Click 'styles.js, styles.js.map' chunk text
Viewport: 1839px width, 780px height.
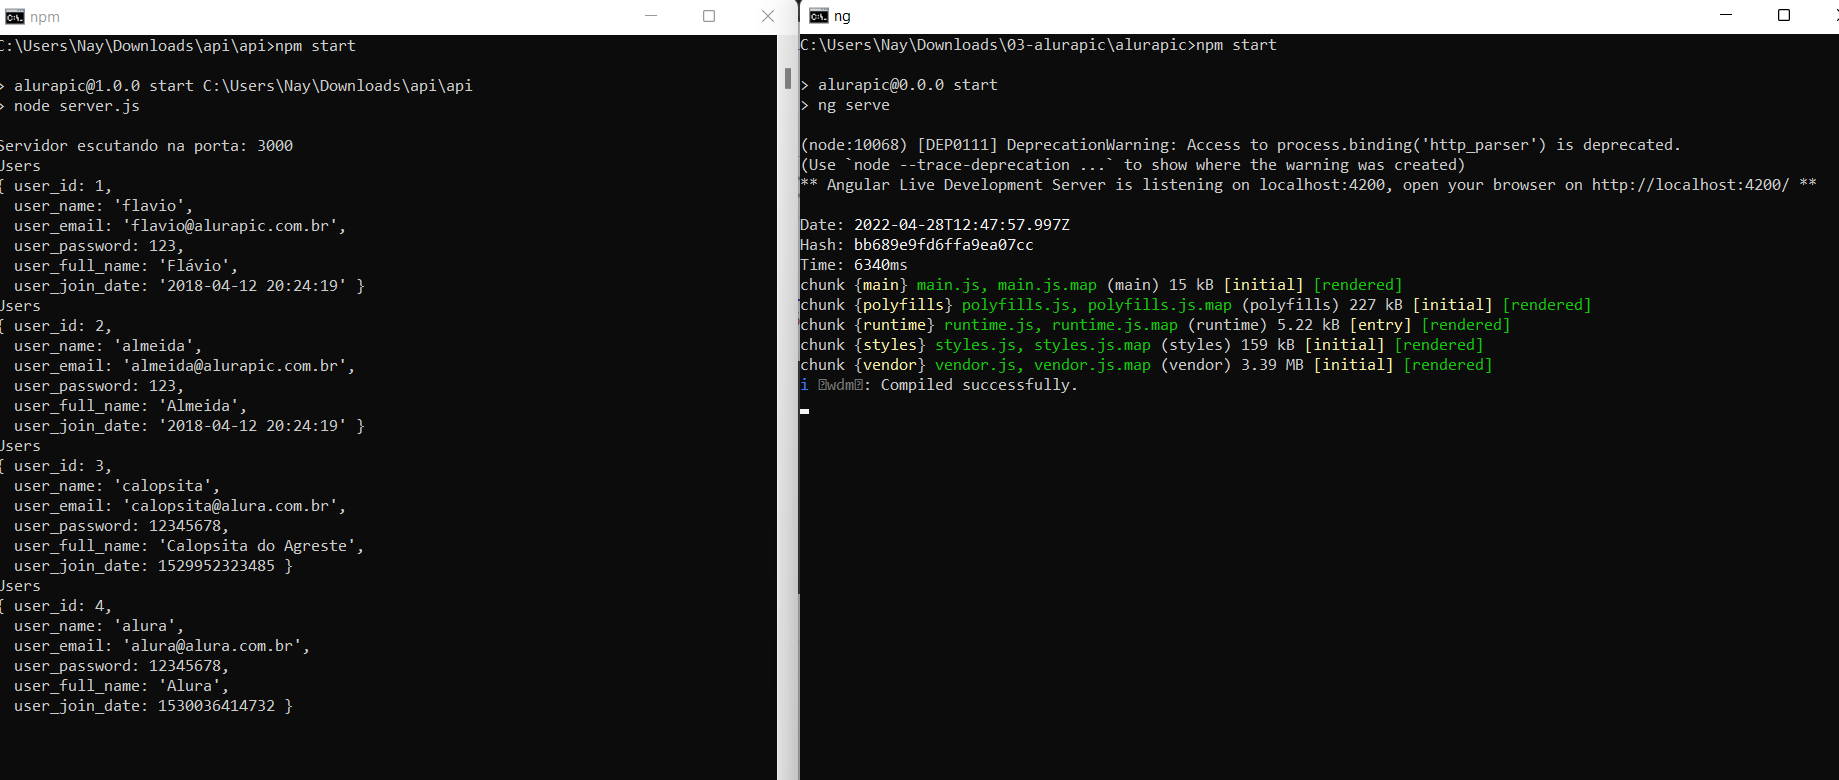(x=1043, y=345)
